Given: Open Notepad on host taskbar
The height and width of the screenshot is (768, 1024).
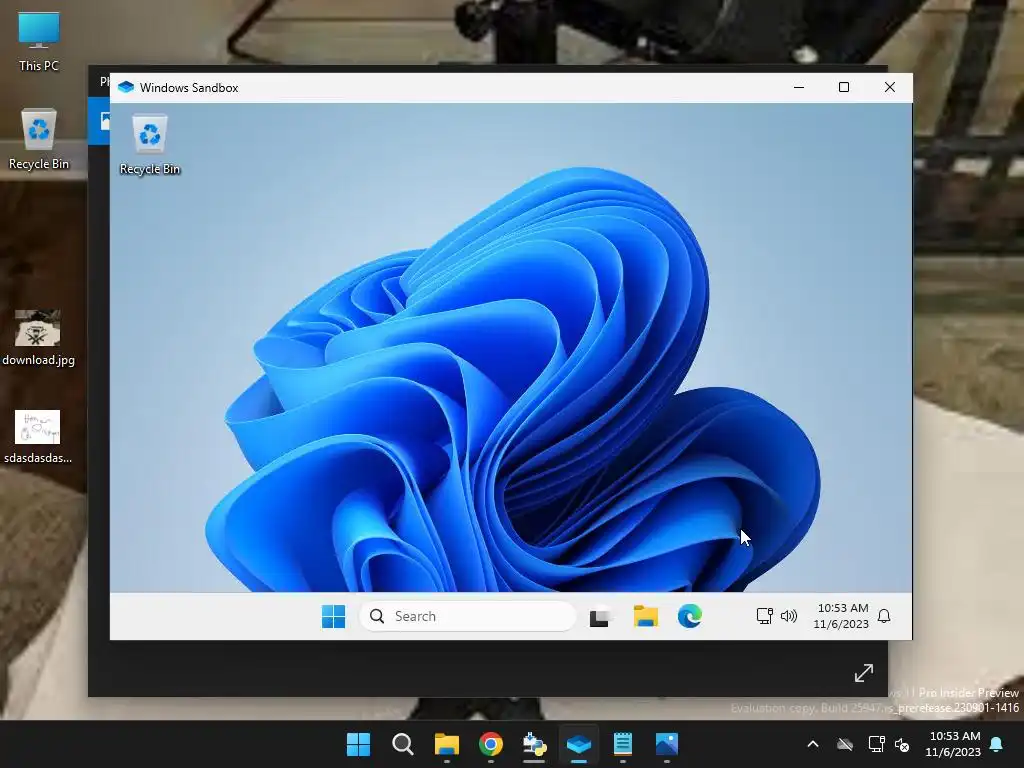Looking at the screenshot, I should 623,744.
